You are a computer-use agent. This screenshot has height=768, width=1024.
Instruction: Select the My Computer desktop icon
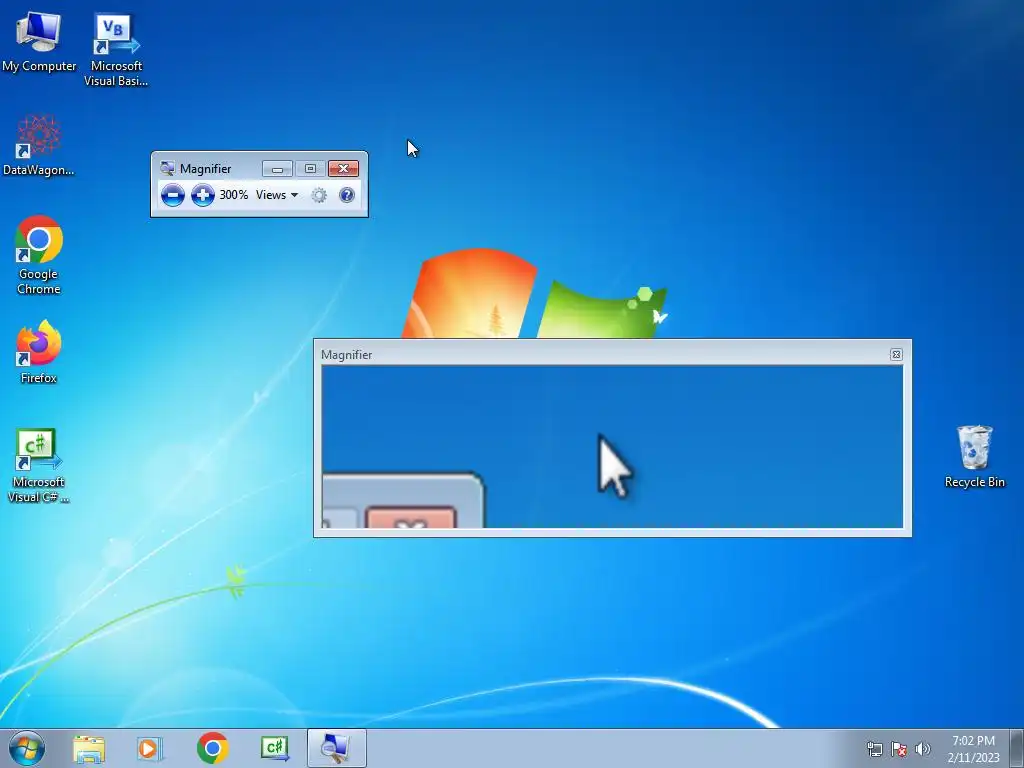coord(39,42)
